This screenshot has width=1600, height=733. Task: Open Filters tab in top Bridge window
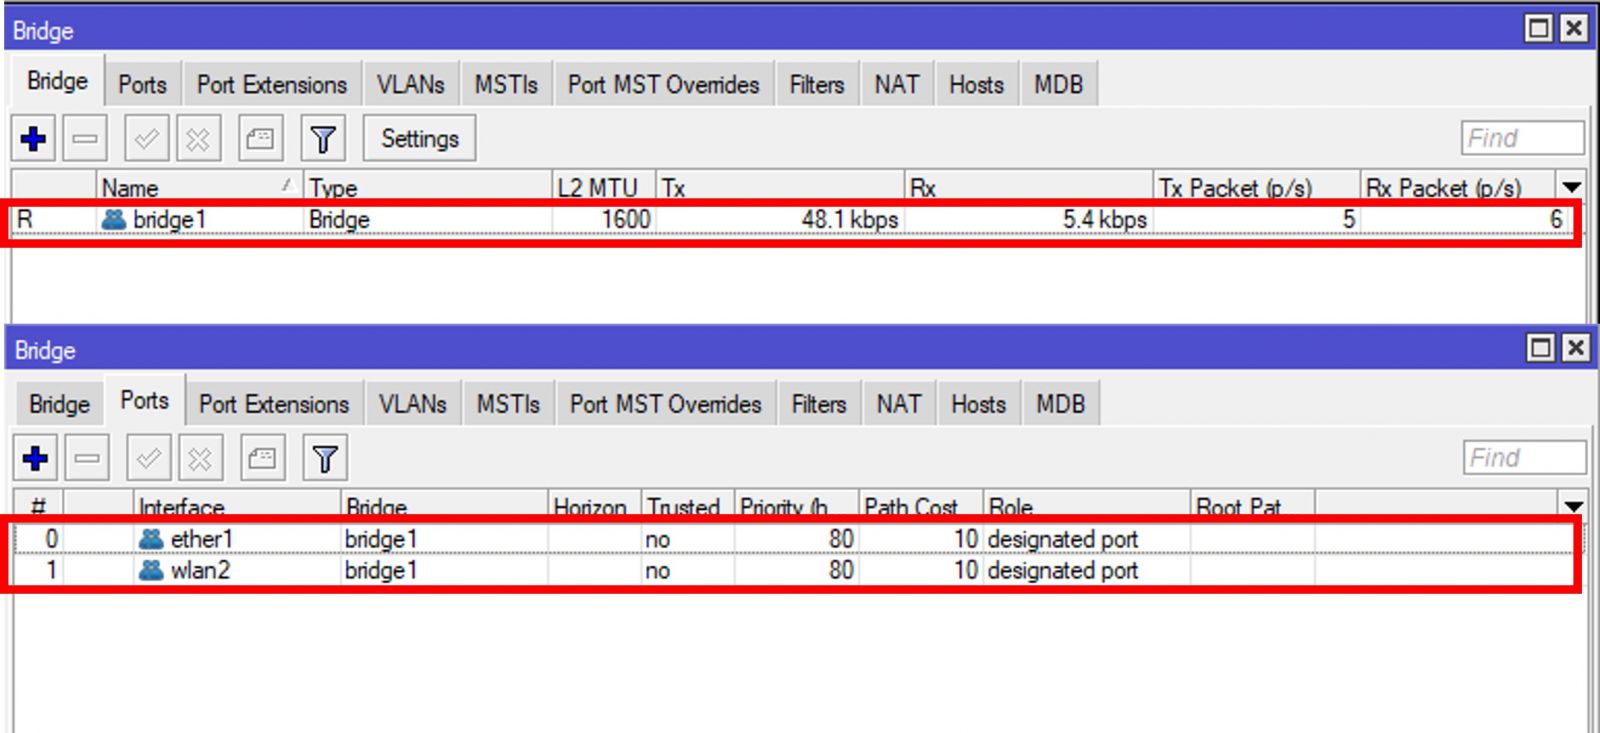click(816, 85)
